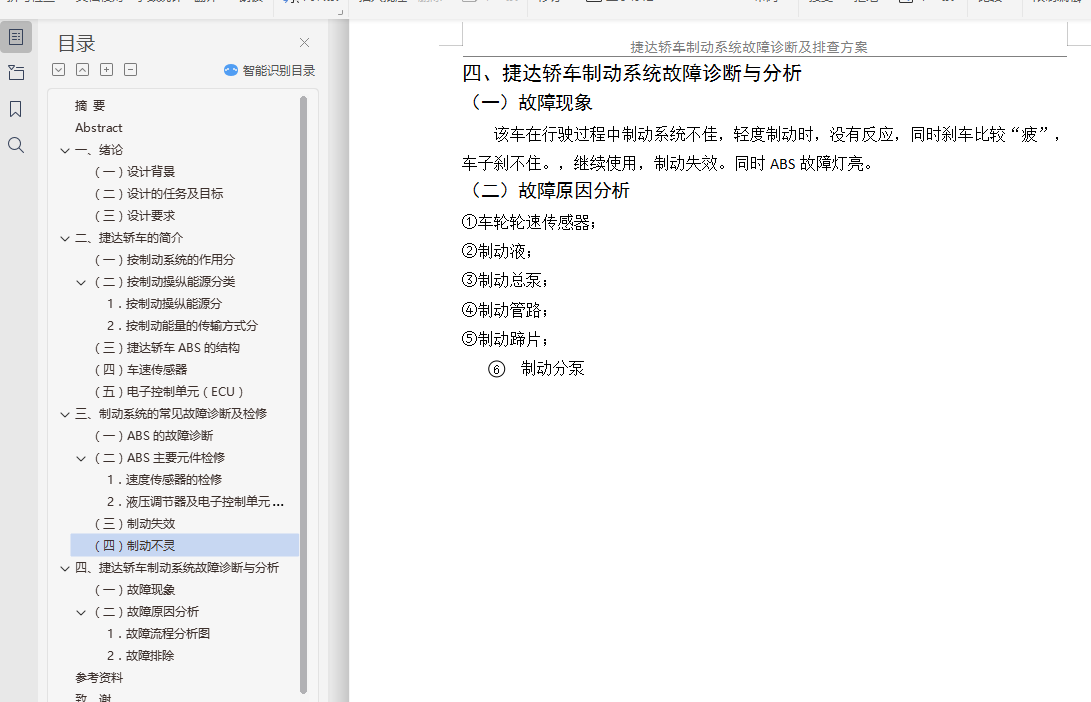Click the promote heading up-arrow icon
The image size is (1091, 702).
(x=82, y=70)
